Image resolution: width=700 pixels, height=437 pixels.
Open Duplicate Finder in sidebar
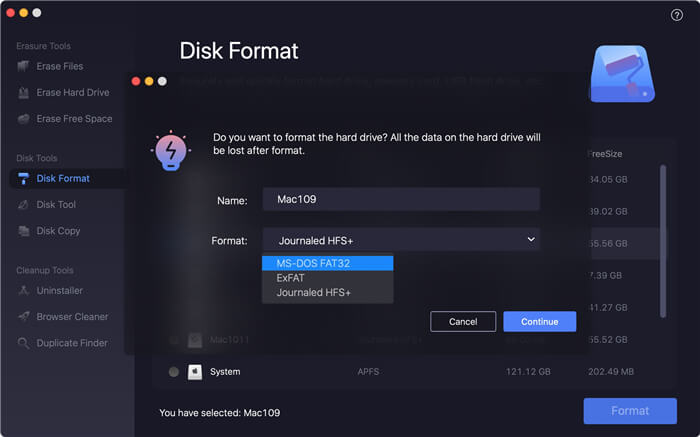(x=72, y=343)
